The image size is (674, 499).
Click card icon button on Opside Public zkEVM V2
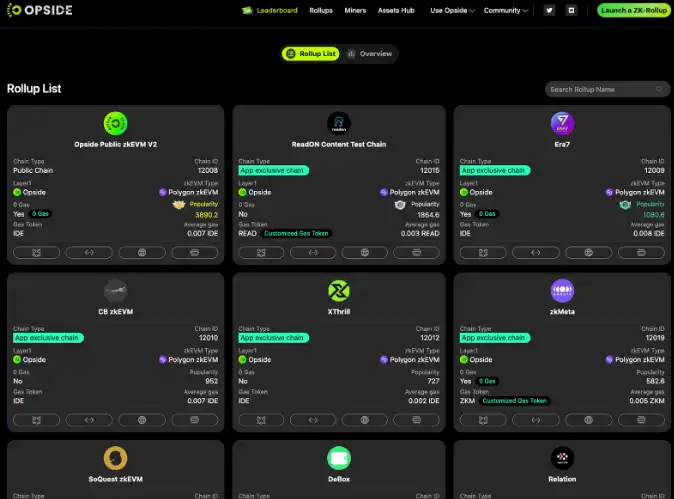click(195, 253)
